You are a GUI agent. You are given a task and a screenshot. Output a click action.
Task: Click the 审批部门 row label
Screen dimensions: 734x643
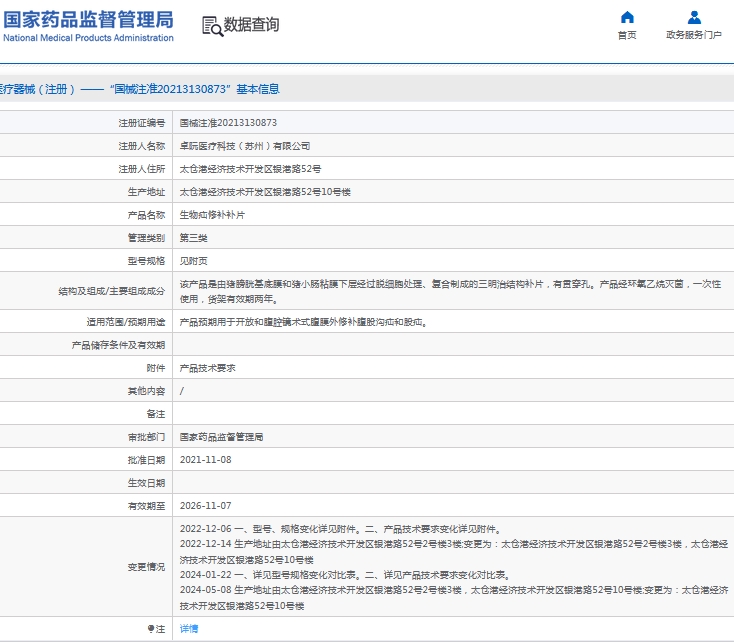[147, 437]
